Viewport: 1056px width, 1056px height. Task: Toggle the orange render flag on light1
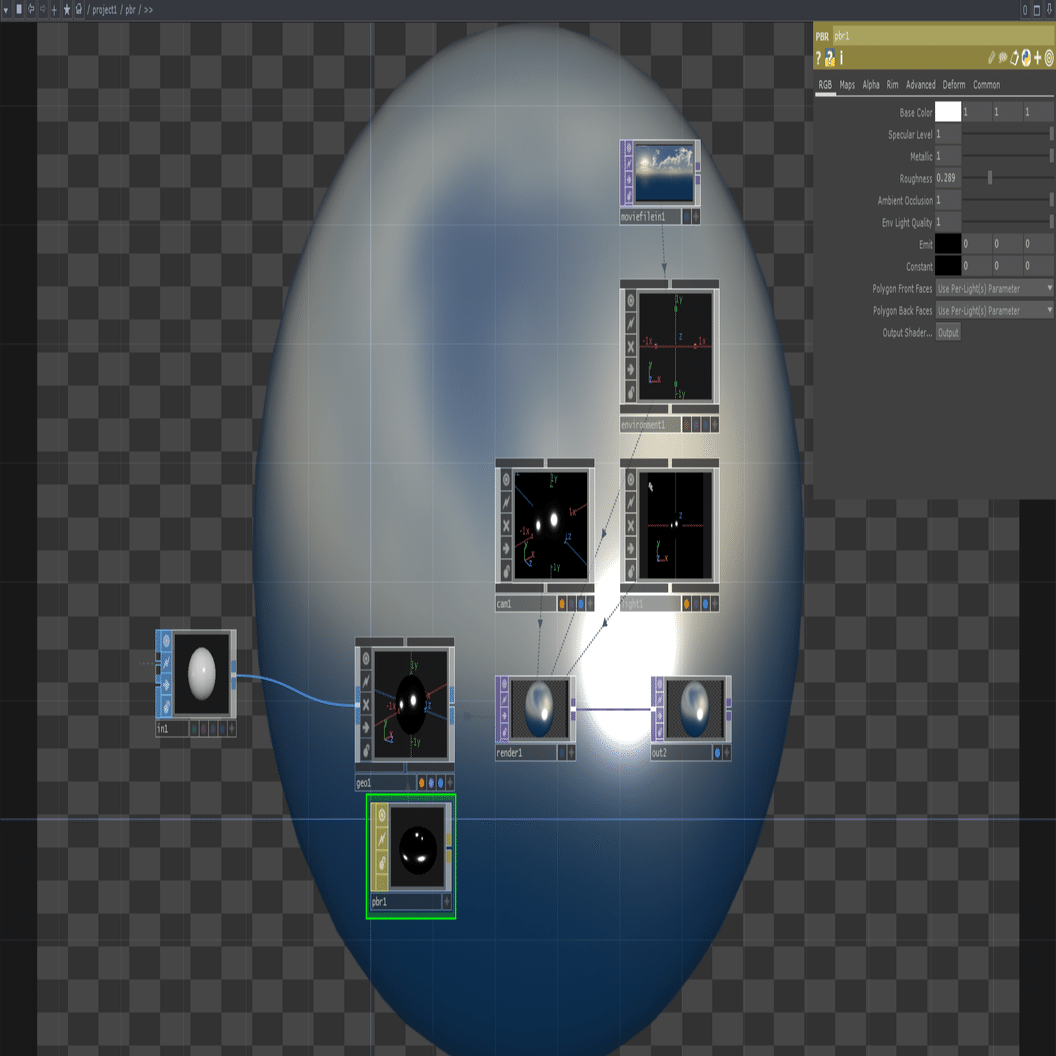(686, 604)
